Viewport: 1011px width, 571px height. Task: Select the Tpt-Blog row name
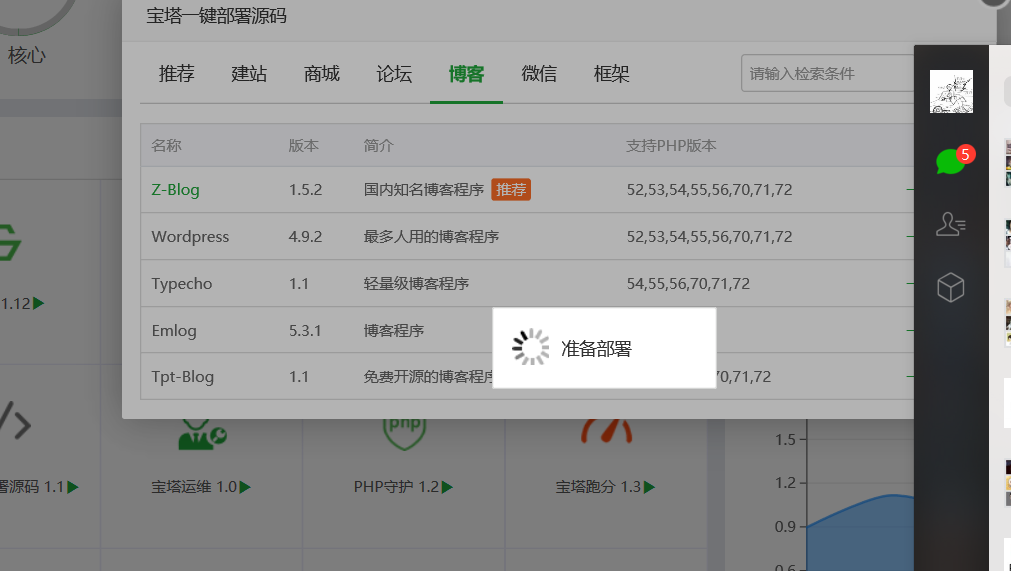click(182, 377)
